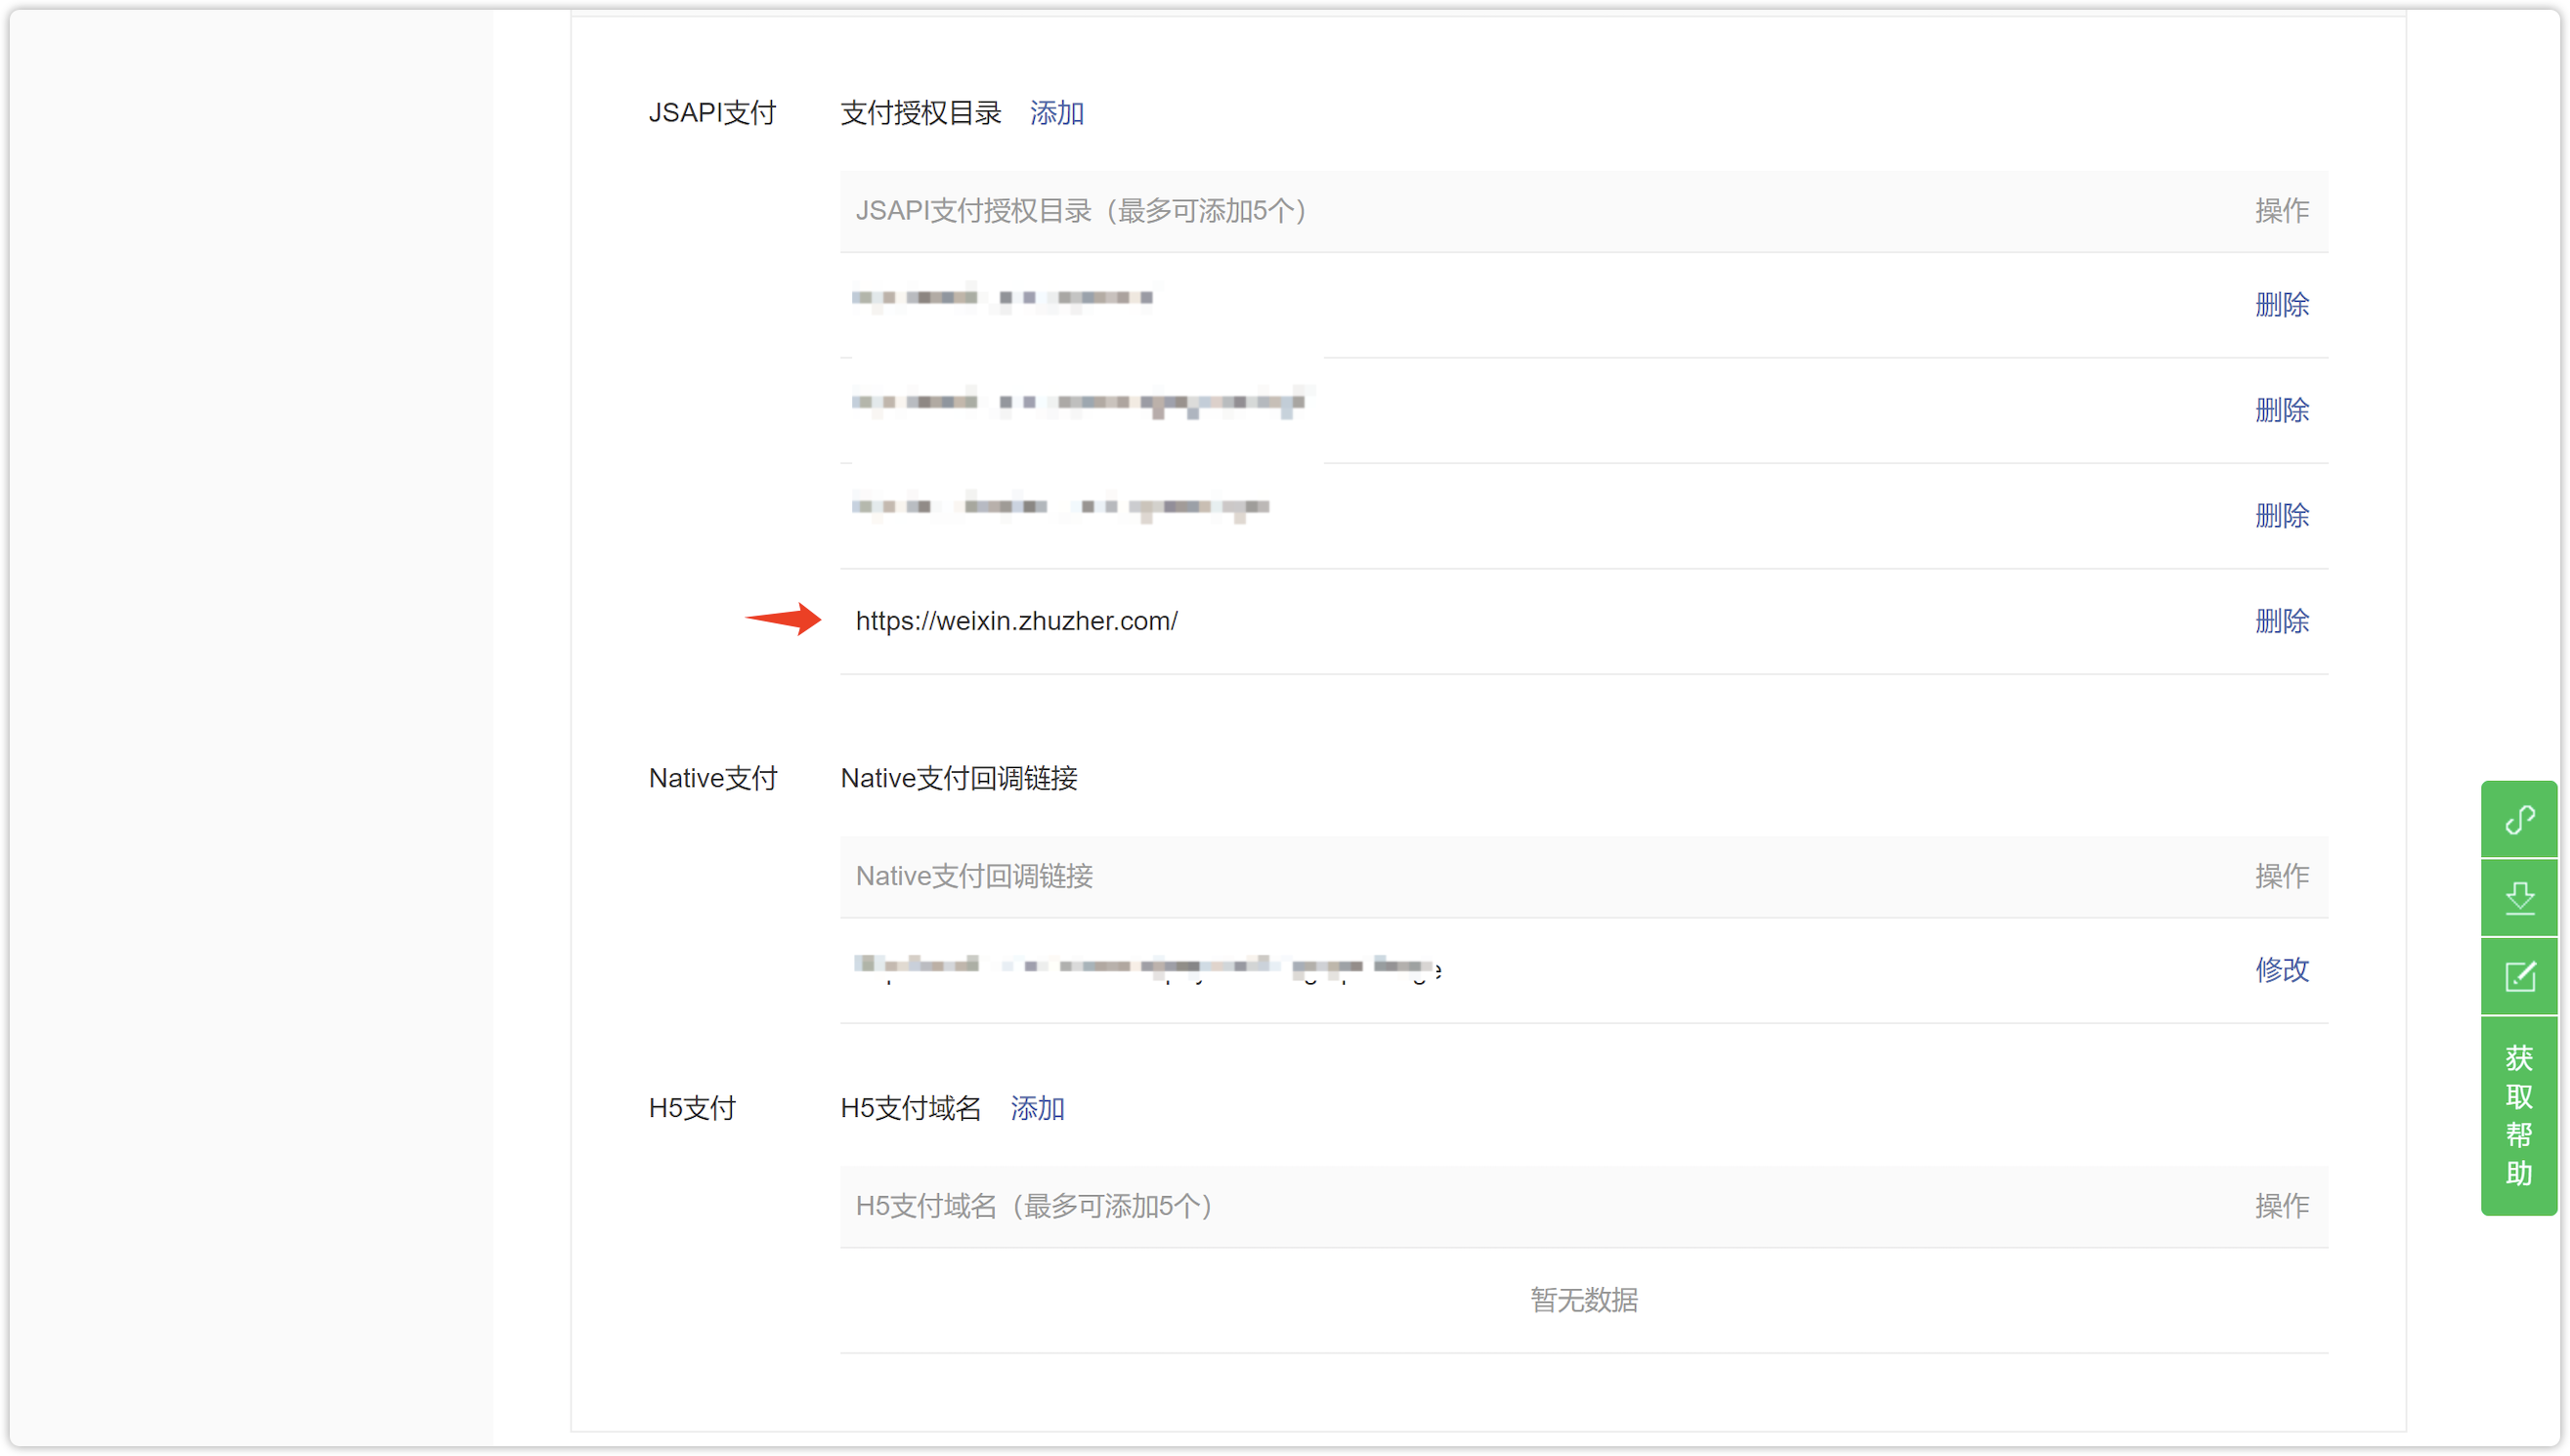Image resolution: width=2570 pixels, height=1456 pixels.
Task: Click 添加 next to 支付授权目录
Action: click(1057, 113)
